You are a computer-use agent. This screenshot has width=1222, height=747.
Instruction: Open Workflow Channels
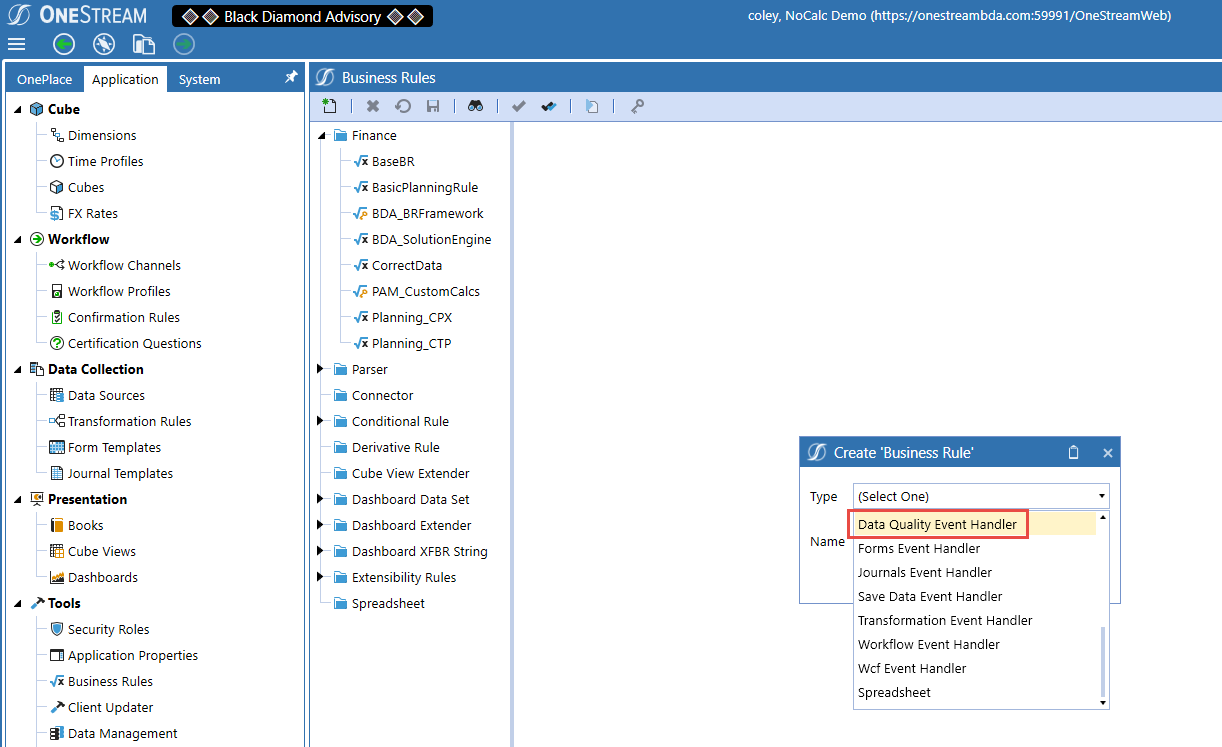point(124,265)
